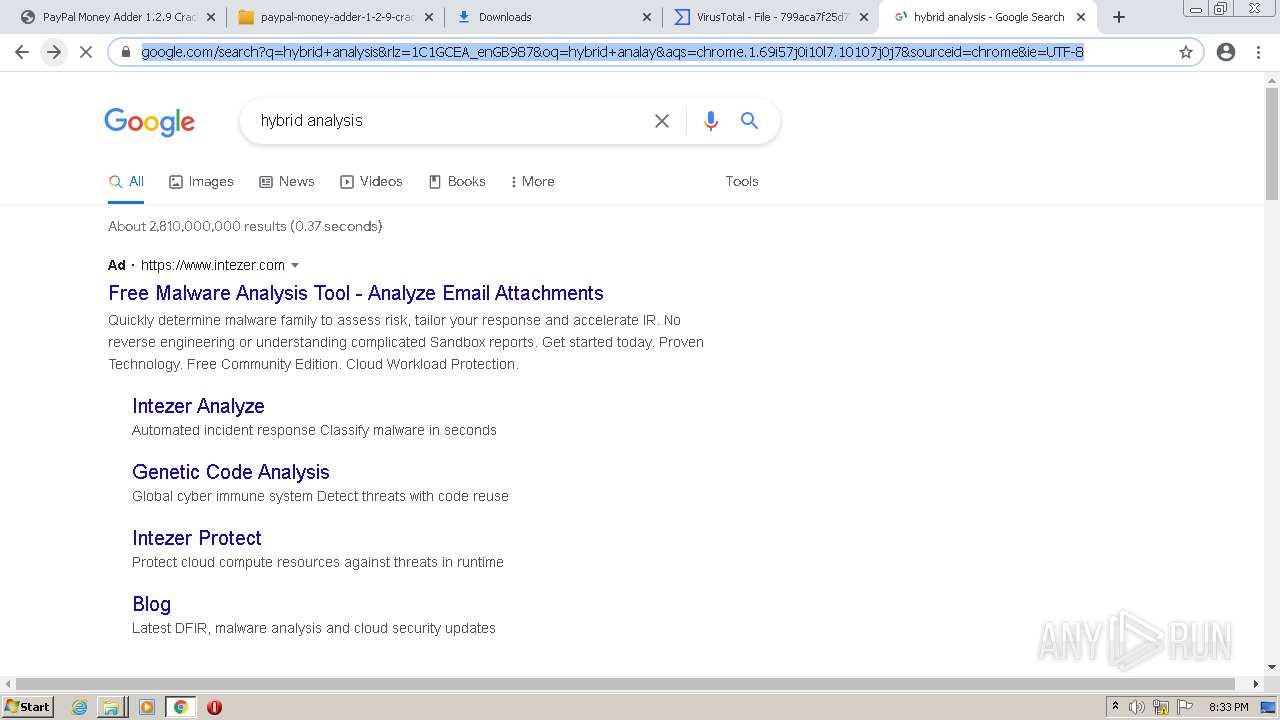This screenshot has height=720, width=1280.
Task: Select the All results filter
Action: 126,182
